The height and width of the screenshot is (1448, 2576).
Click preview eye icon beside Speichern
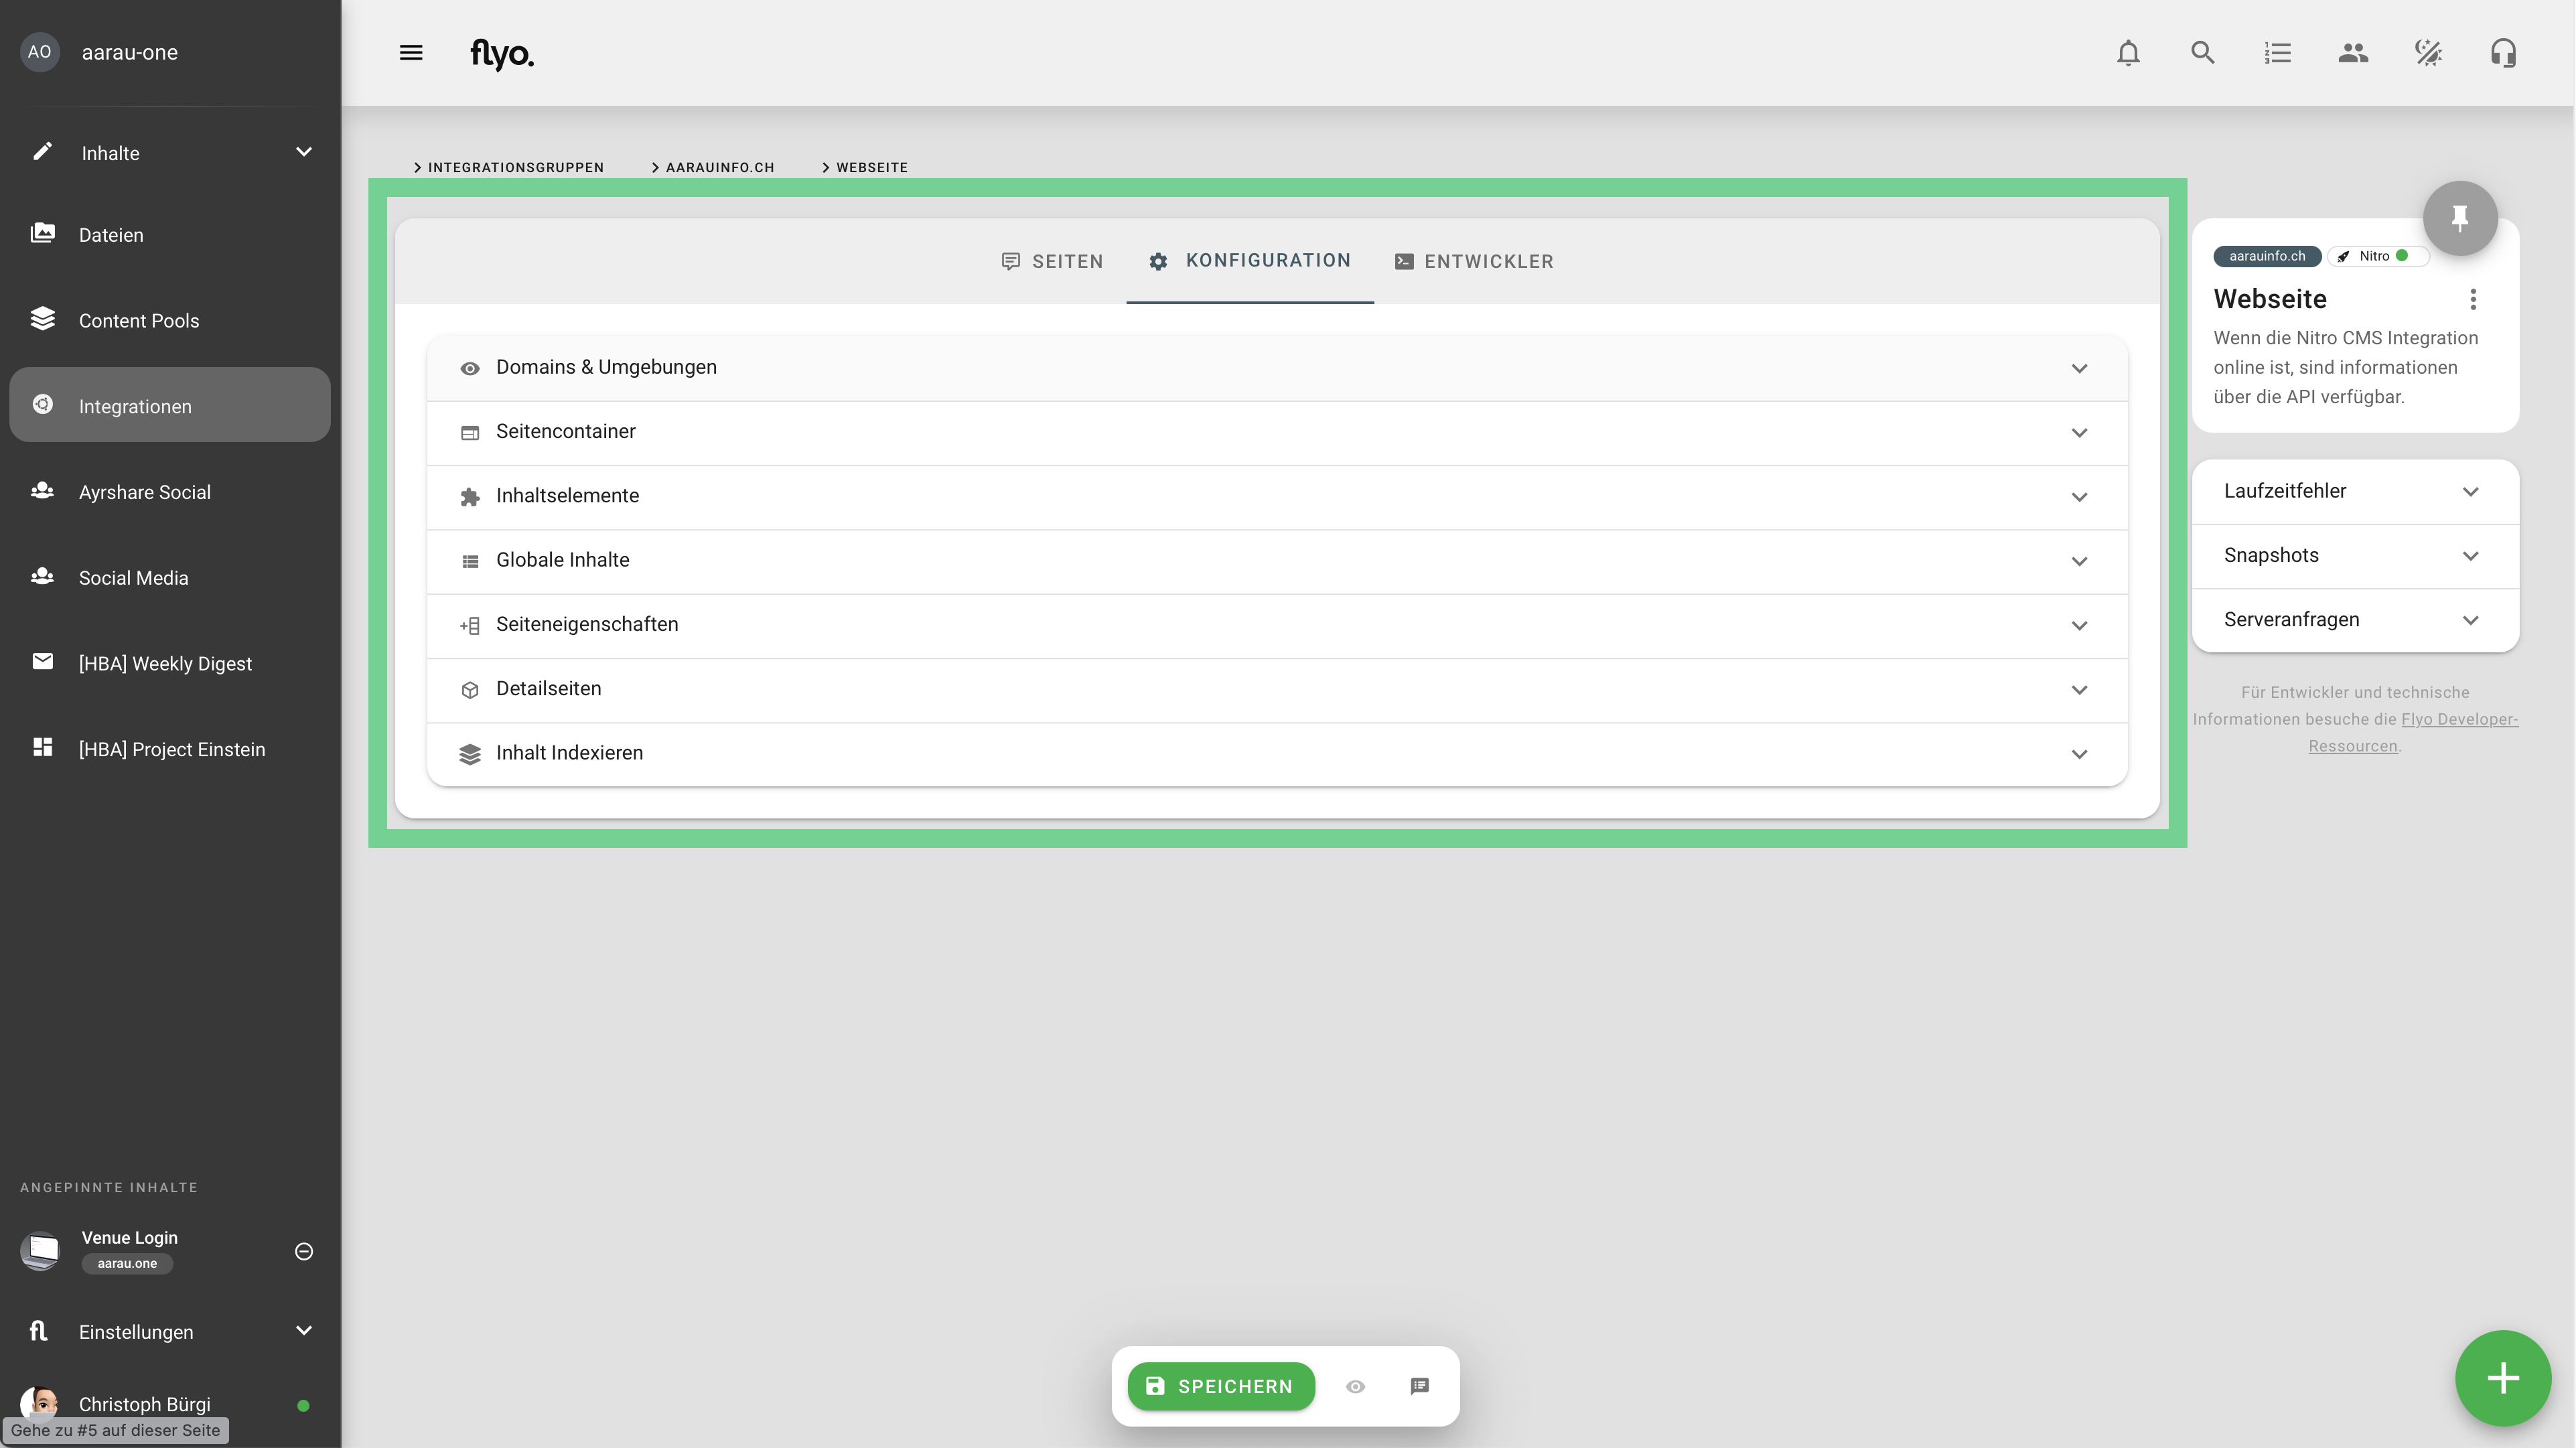[x=1355, y=1386]
